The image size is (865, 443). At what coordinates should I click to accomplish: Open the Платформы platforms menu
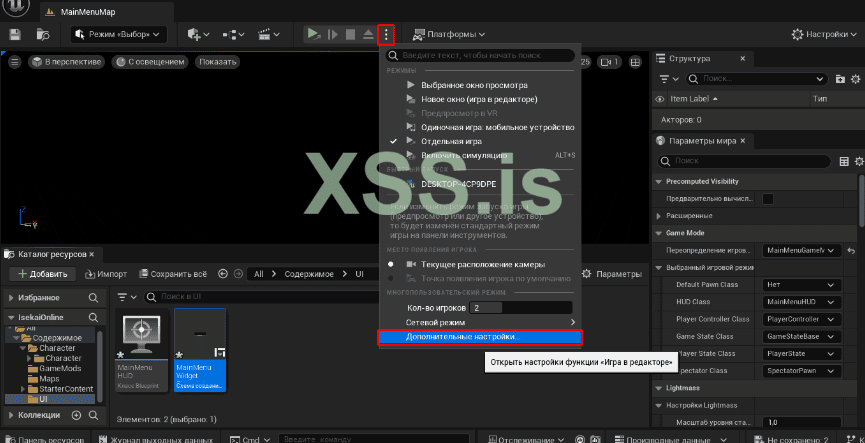449,34
